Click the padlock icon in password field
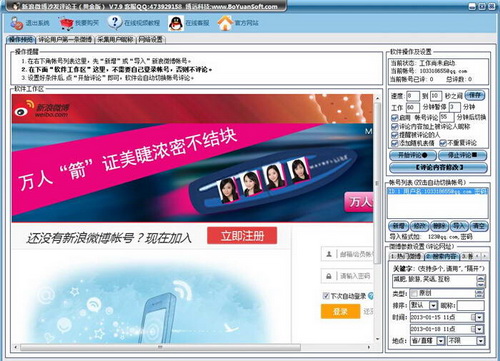Viewport: 500px width, 361px height. pyautogui.click(x=329, y=276)
